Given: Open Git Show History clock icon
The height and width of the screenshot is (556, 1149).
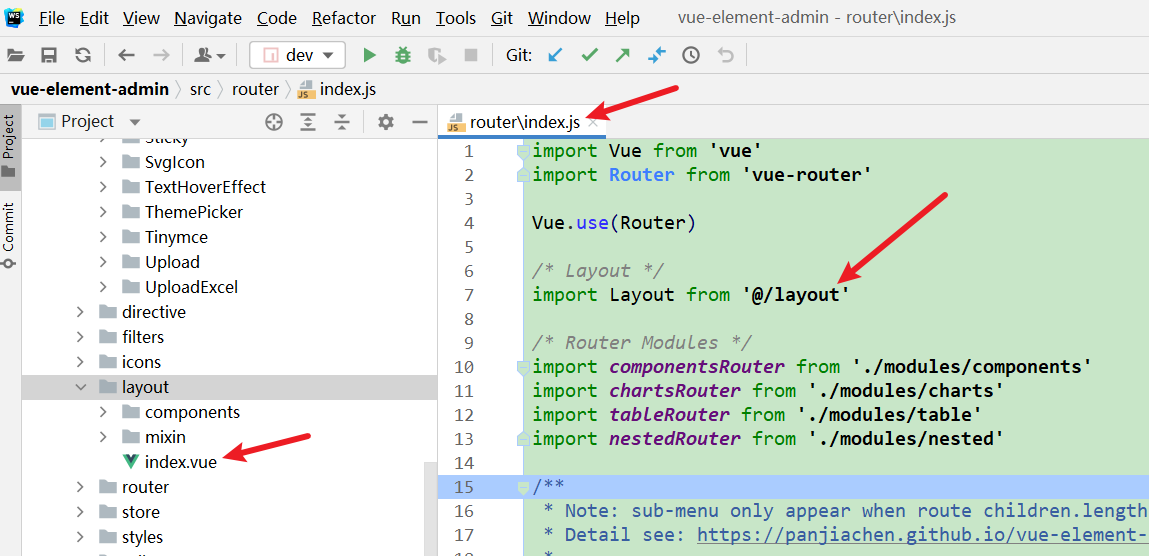Looking at the screenshot, I should [x=691, y=55].
